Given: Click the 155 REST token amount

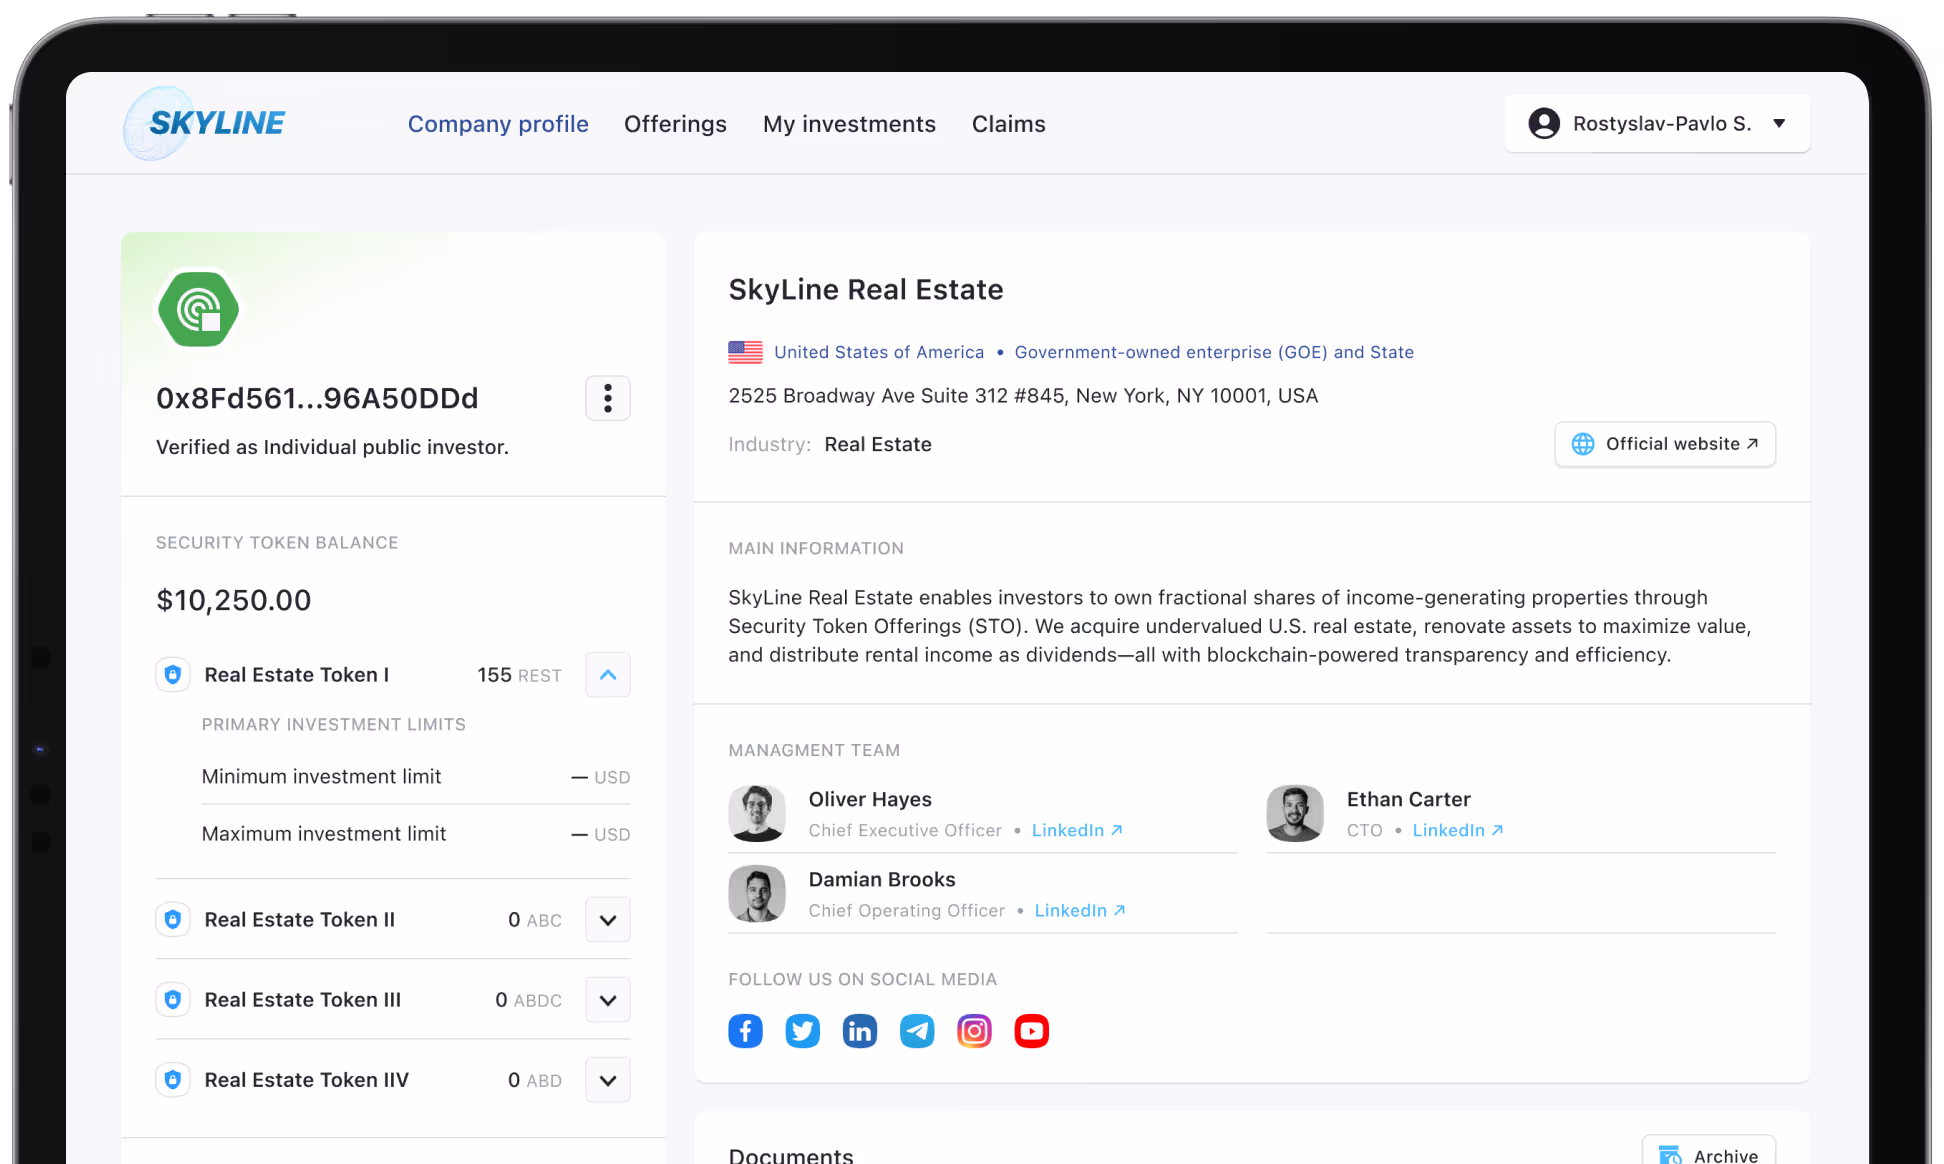Looking at the screenshot, I should click(x=519, y=675).
